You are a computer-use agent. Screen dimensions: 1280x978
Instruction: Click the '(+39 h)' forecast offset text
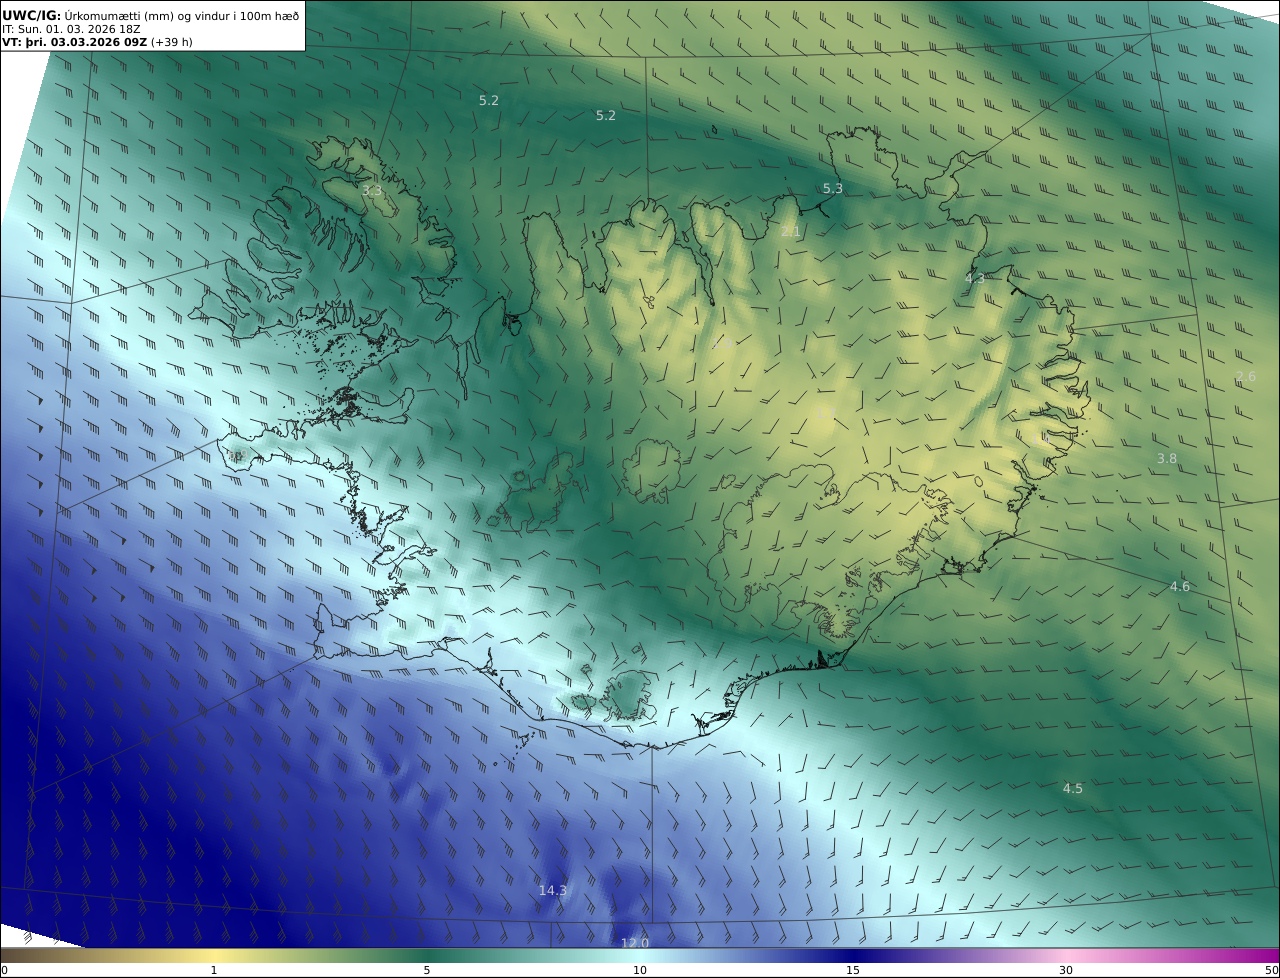pyautogui.click(x=172, y=43)
